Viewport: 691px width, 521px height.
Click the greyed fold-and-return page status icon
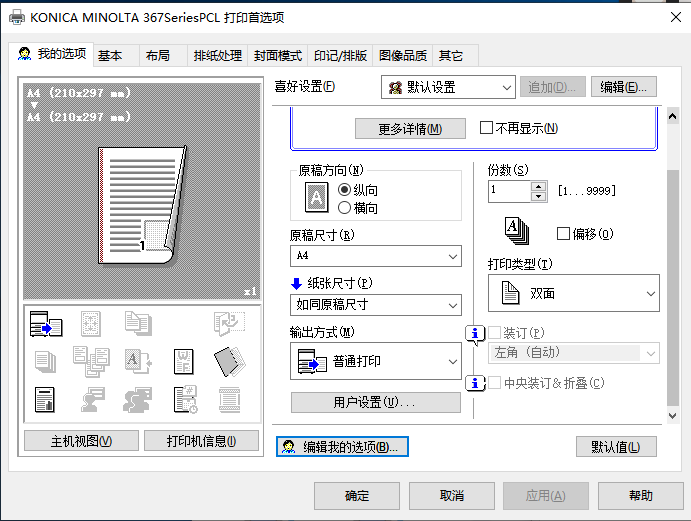point(229,324)
